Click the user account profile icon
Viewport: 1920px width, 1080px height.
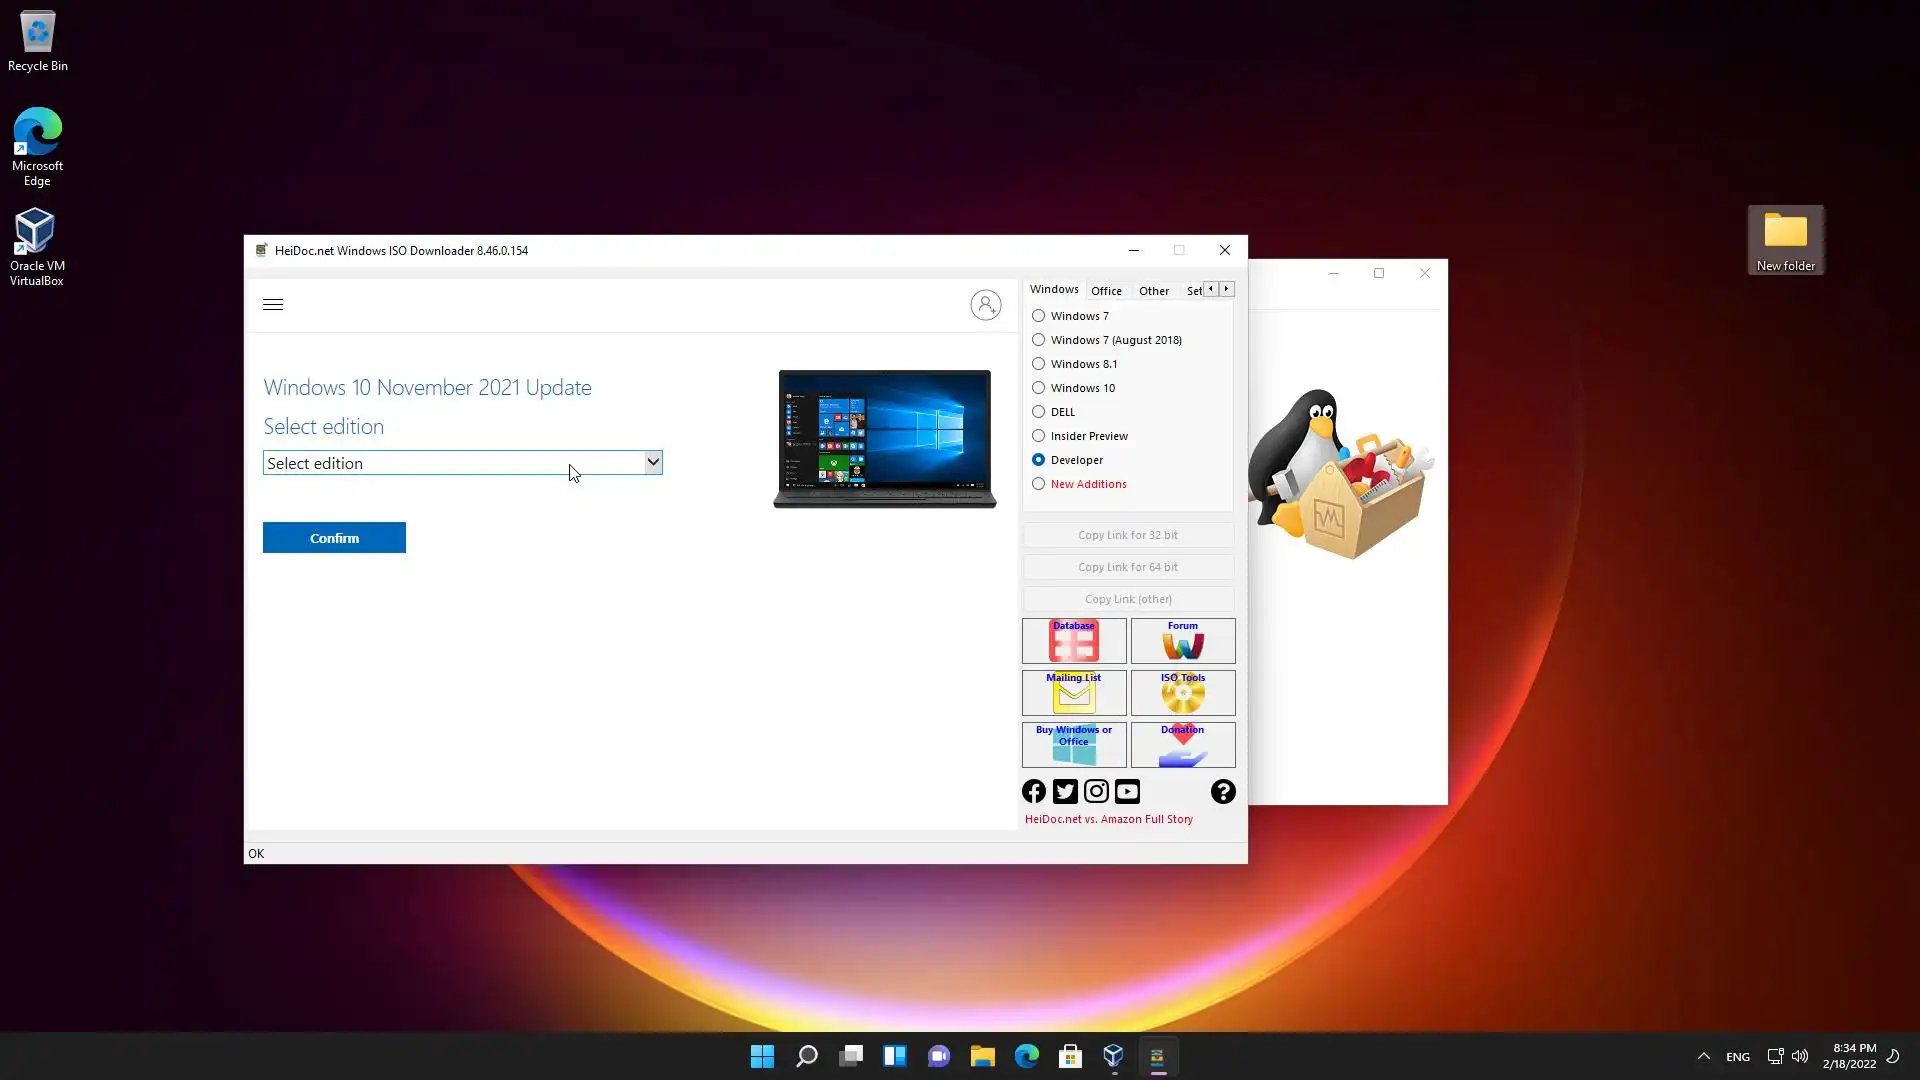[x=985, y=305]
